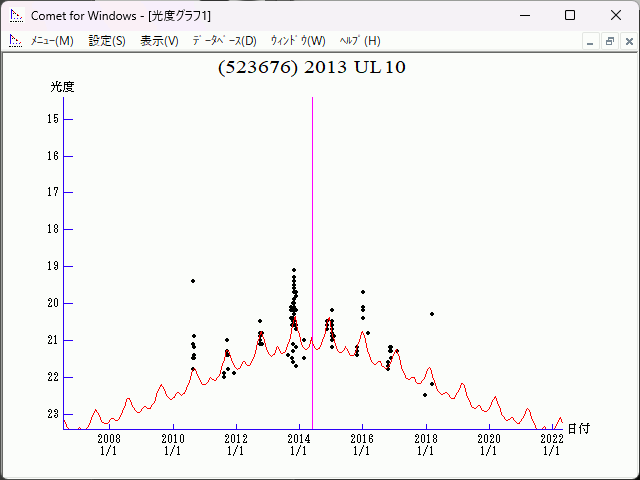Click the magenta vertical date marker line
640x480 pixels.
coord(313,250)
